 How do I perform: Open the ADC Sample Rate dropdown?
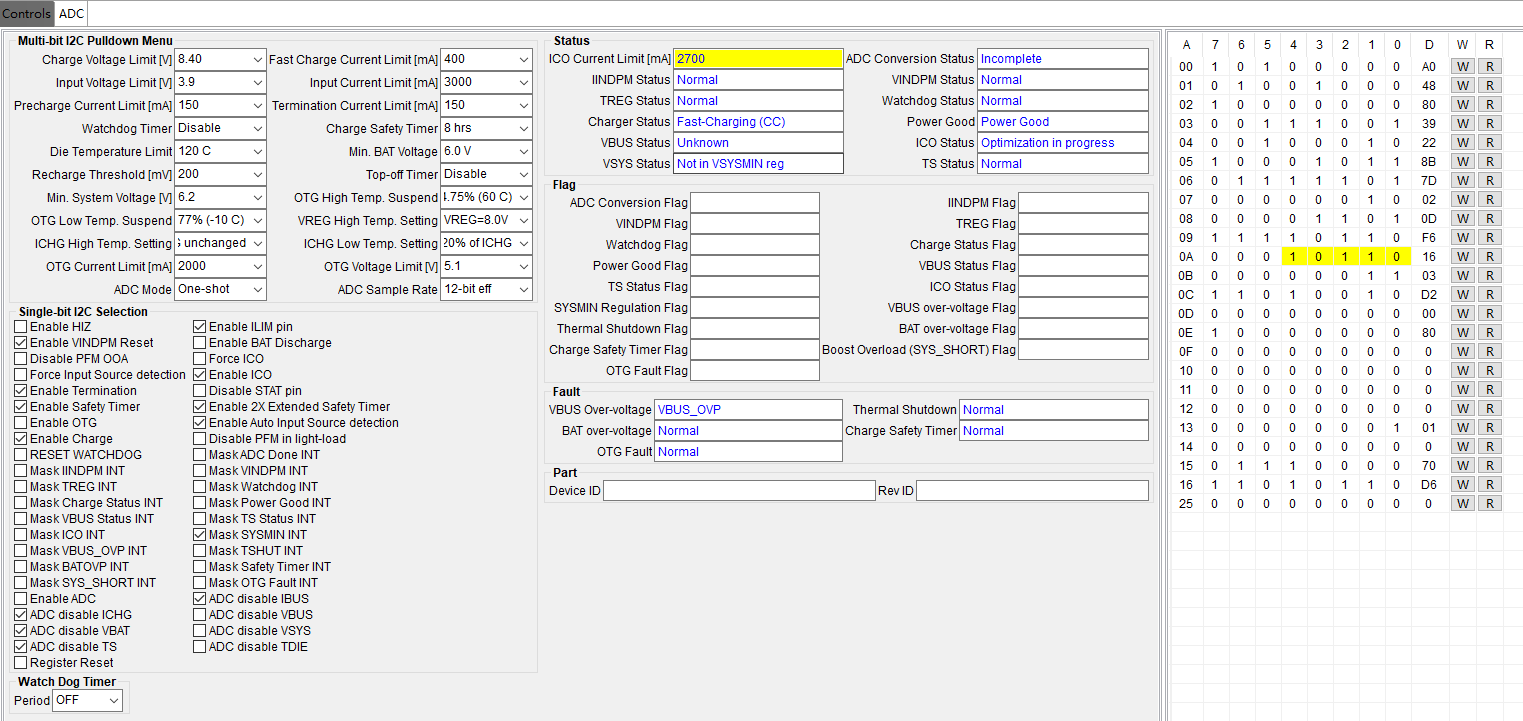coord(486,289)
